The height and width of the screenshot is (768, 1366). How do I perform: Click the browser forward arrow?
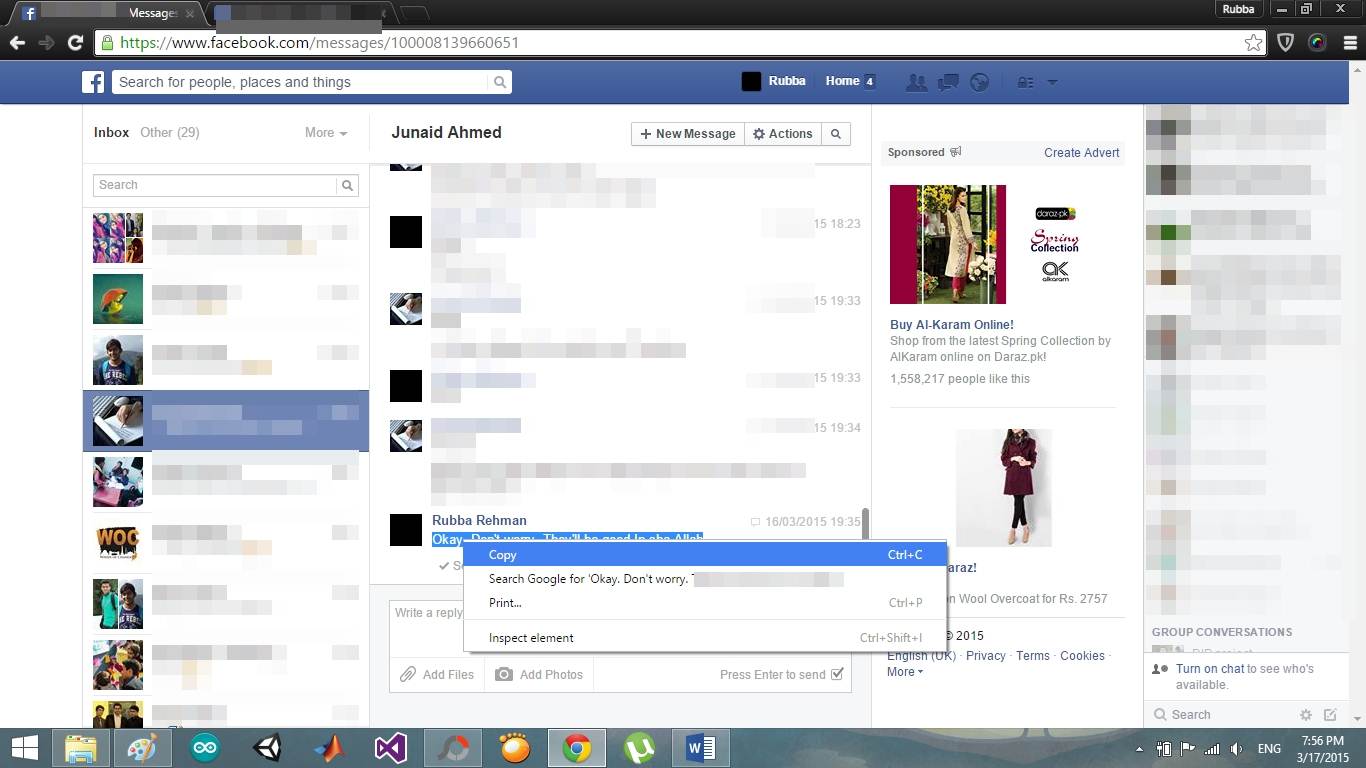point(46,42)
